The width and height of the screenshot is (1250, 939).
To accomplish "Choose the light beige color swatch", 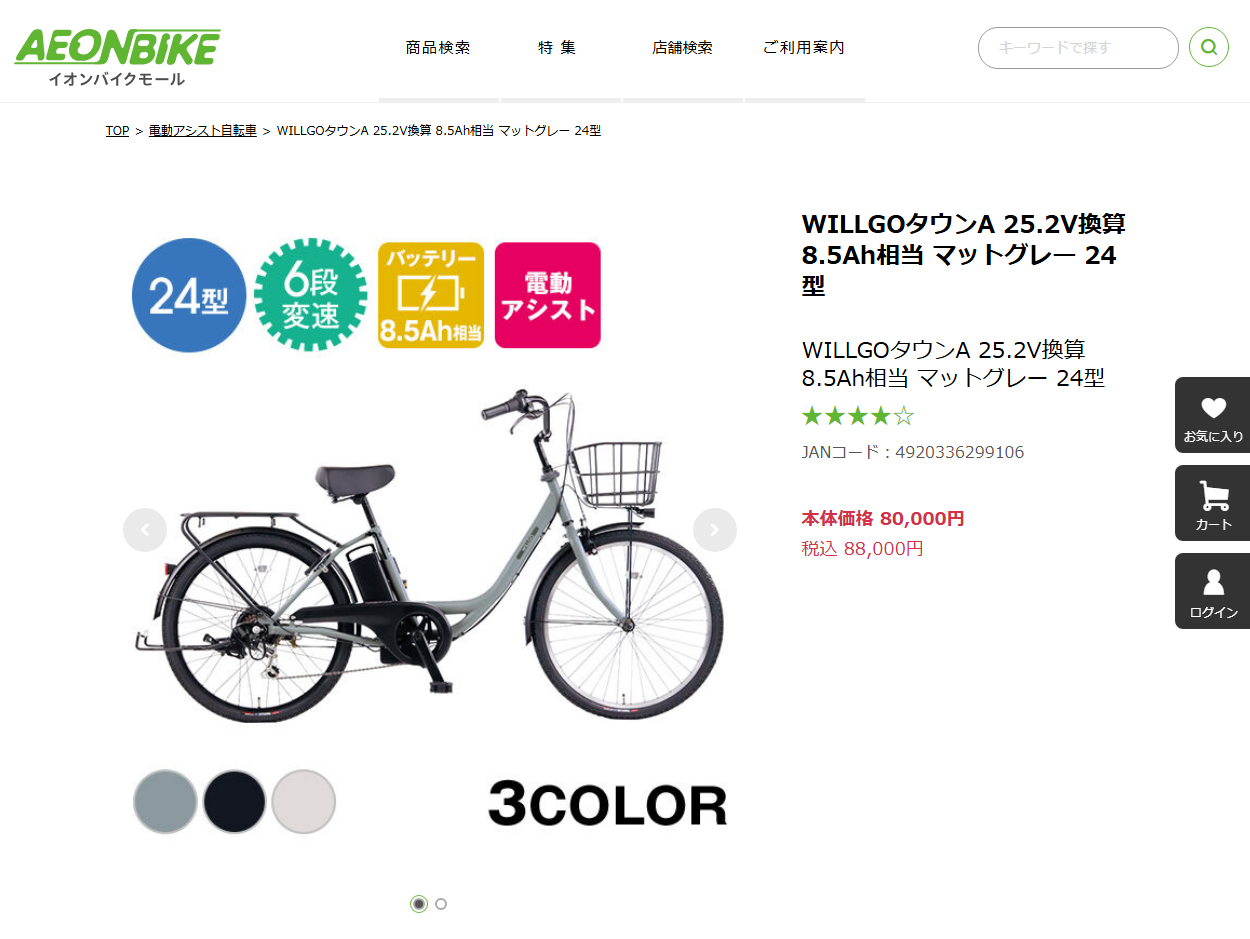I will click(x=303, y=801).
